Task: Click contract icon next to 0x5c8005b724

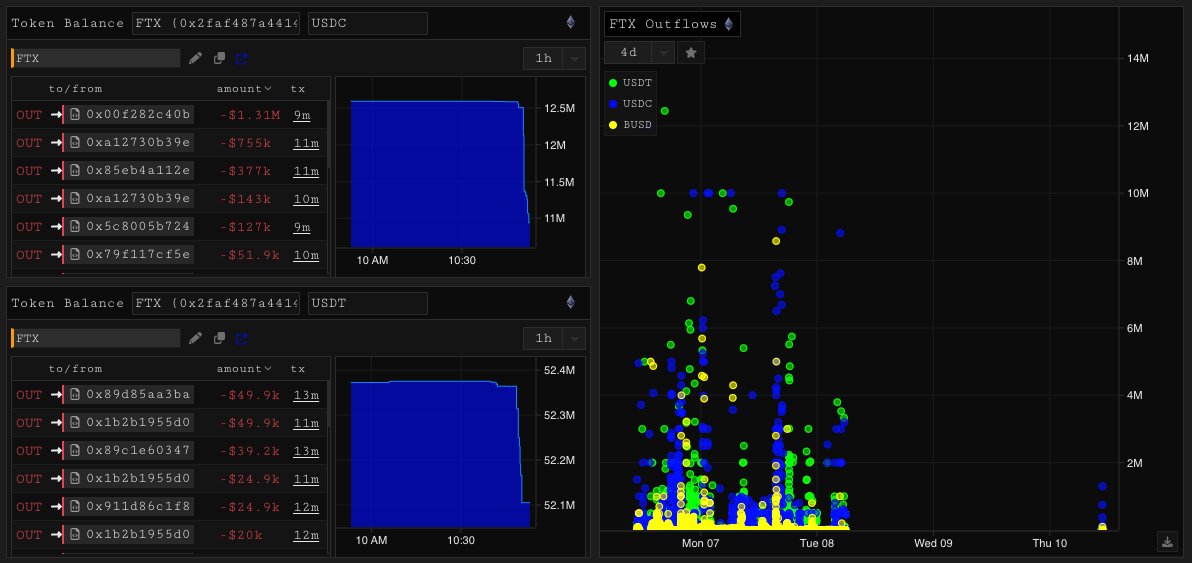Action: point(74,226)
